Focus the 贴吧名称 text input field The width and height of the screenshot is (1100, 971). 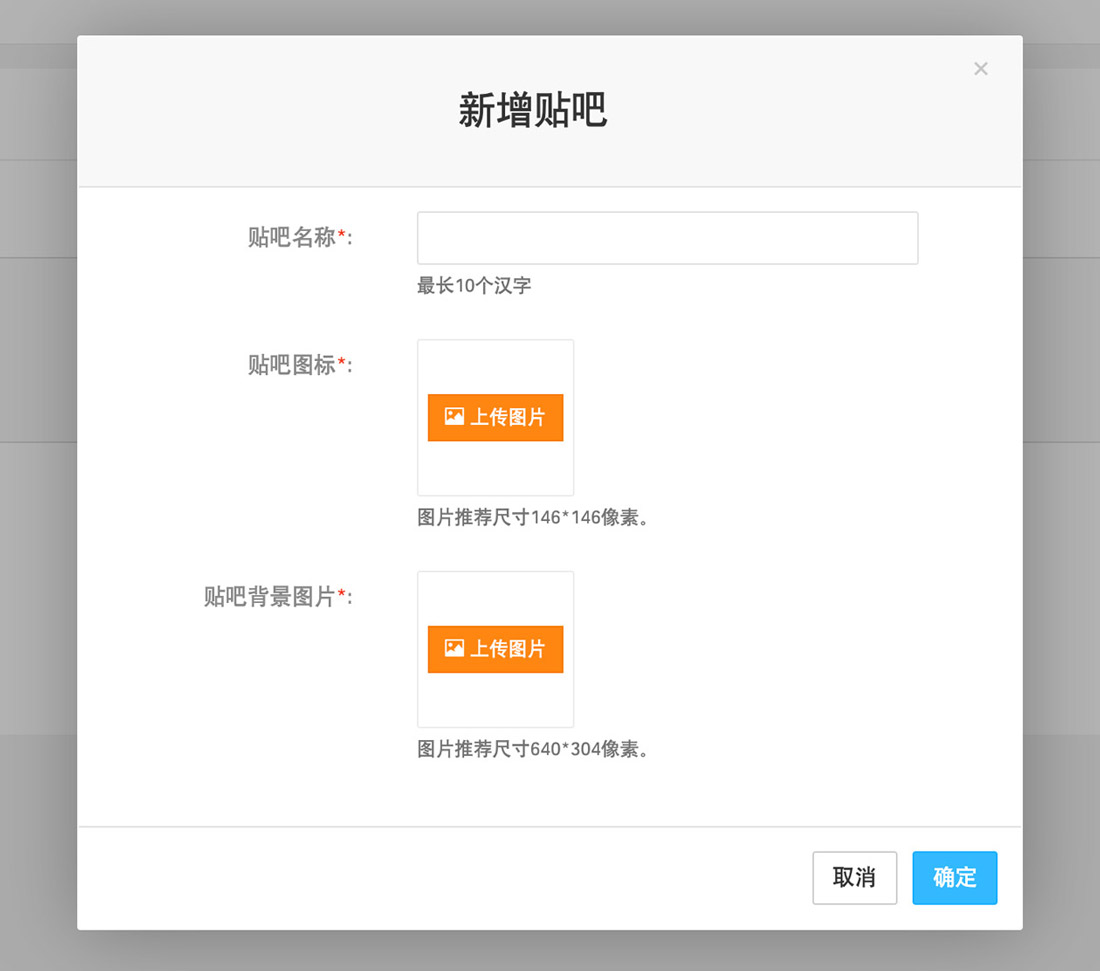click(667, 238)
